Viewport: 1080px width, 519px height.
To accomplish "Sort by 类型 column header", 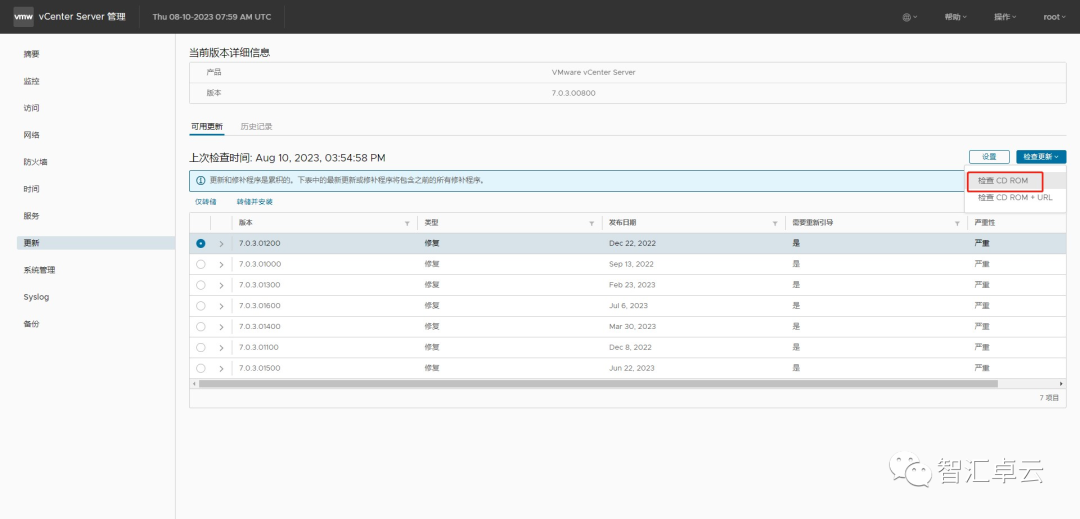I will coord(431,223).
